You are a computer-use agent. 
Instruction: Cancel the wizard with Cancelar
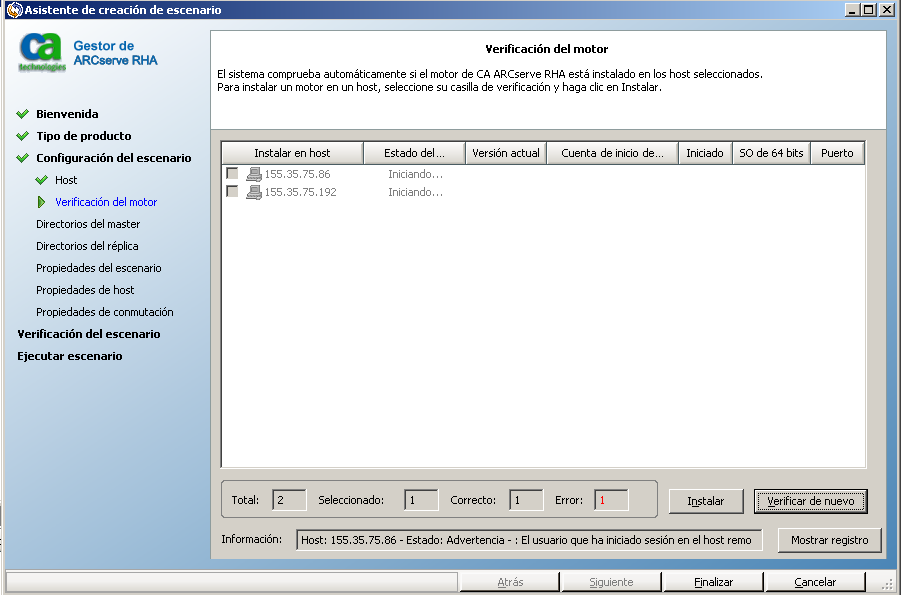click(815, 582)
